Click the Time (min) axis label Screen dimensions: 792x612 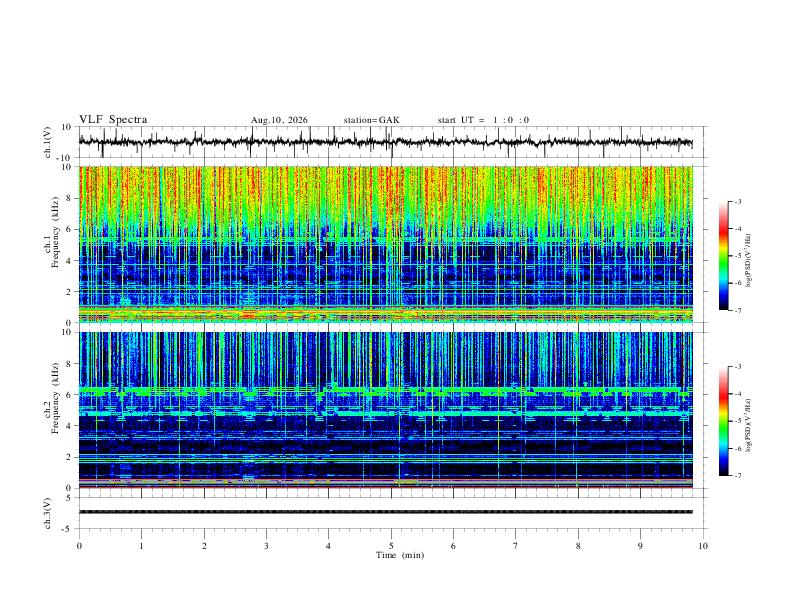click(x=400, y=555)
